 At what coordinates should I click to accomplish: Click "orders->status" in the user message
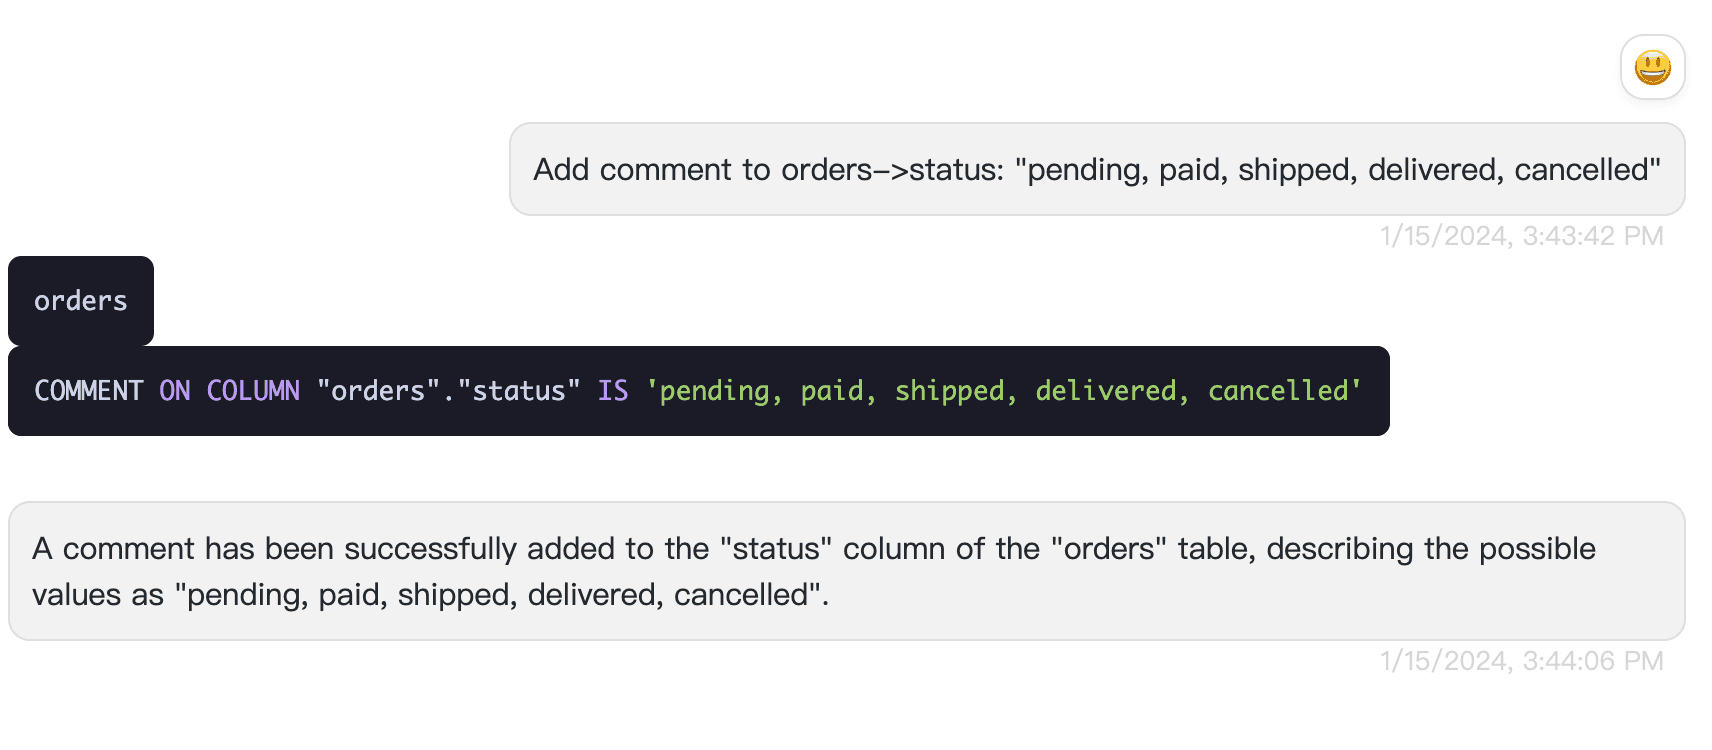tap(892, 170)
